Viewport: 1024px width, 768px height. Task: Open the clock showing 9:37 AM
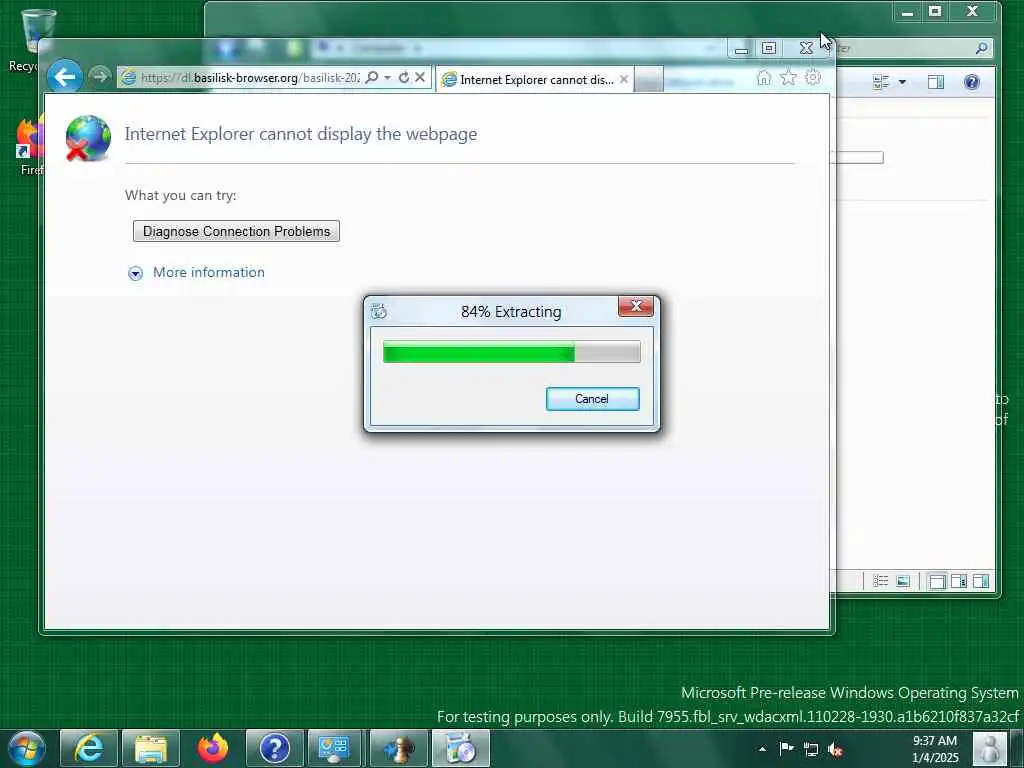935,749
